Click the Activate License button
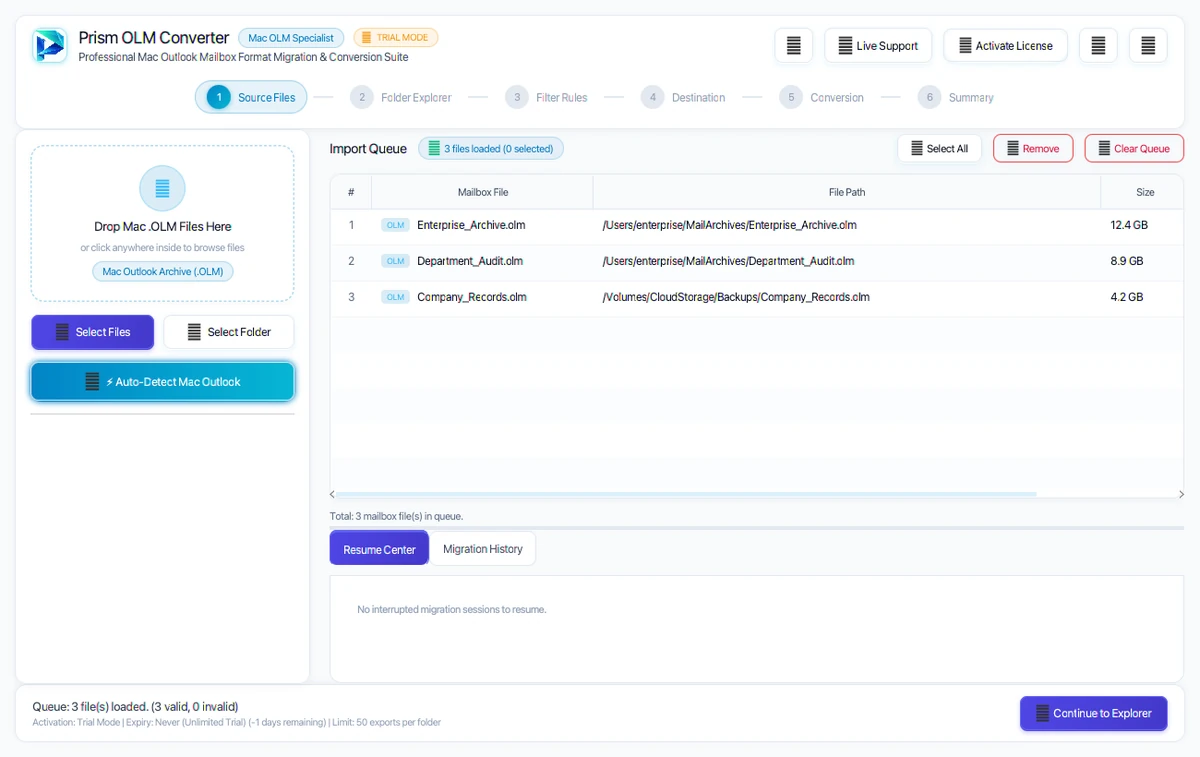Screen dimensions: 1200x757 click(x=1005, y=46)
